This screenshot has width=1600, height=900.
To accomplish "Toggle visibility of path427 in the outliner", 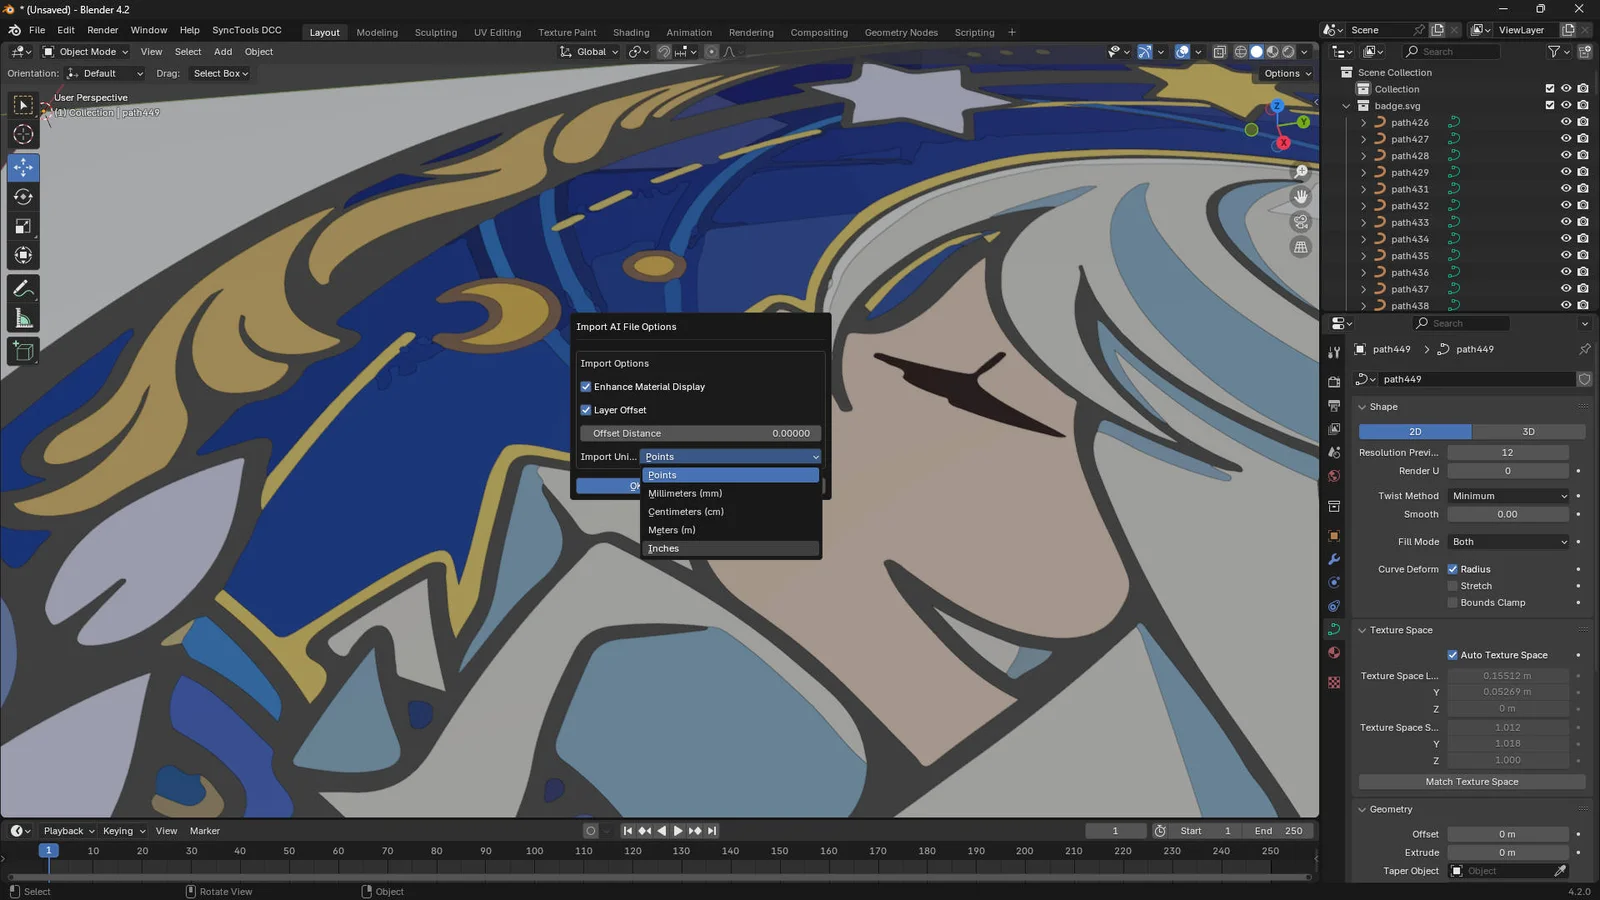I will [x=1566, y=138].
